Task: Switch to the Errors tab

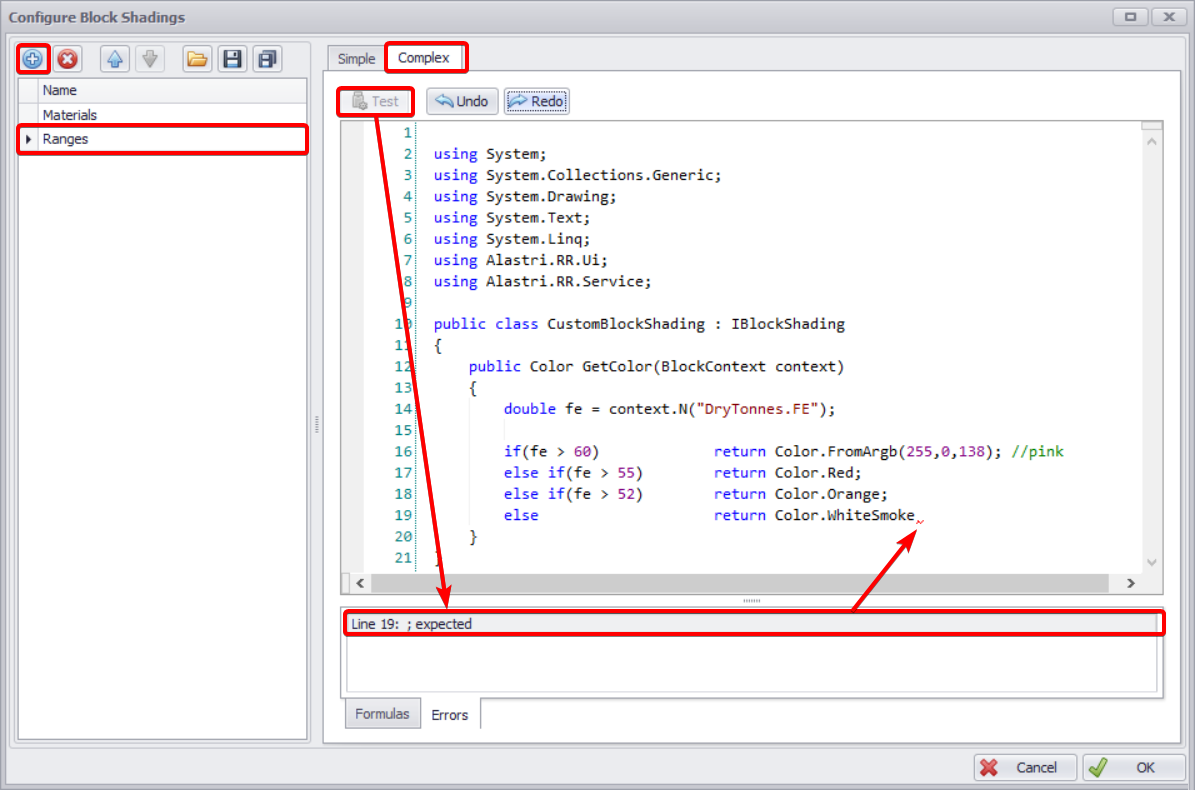Action: coord(449,715)
